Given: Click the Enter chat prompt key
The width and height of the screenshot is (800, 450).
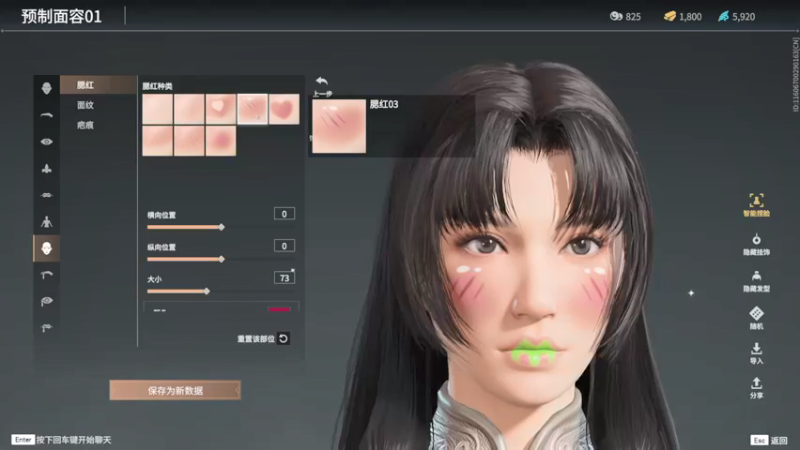Looking at the screenshot, I should pyautogui.click(x=23, y=439).
